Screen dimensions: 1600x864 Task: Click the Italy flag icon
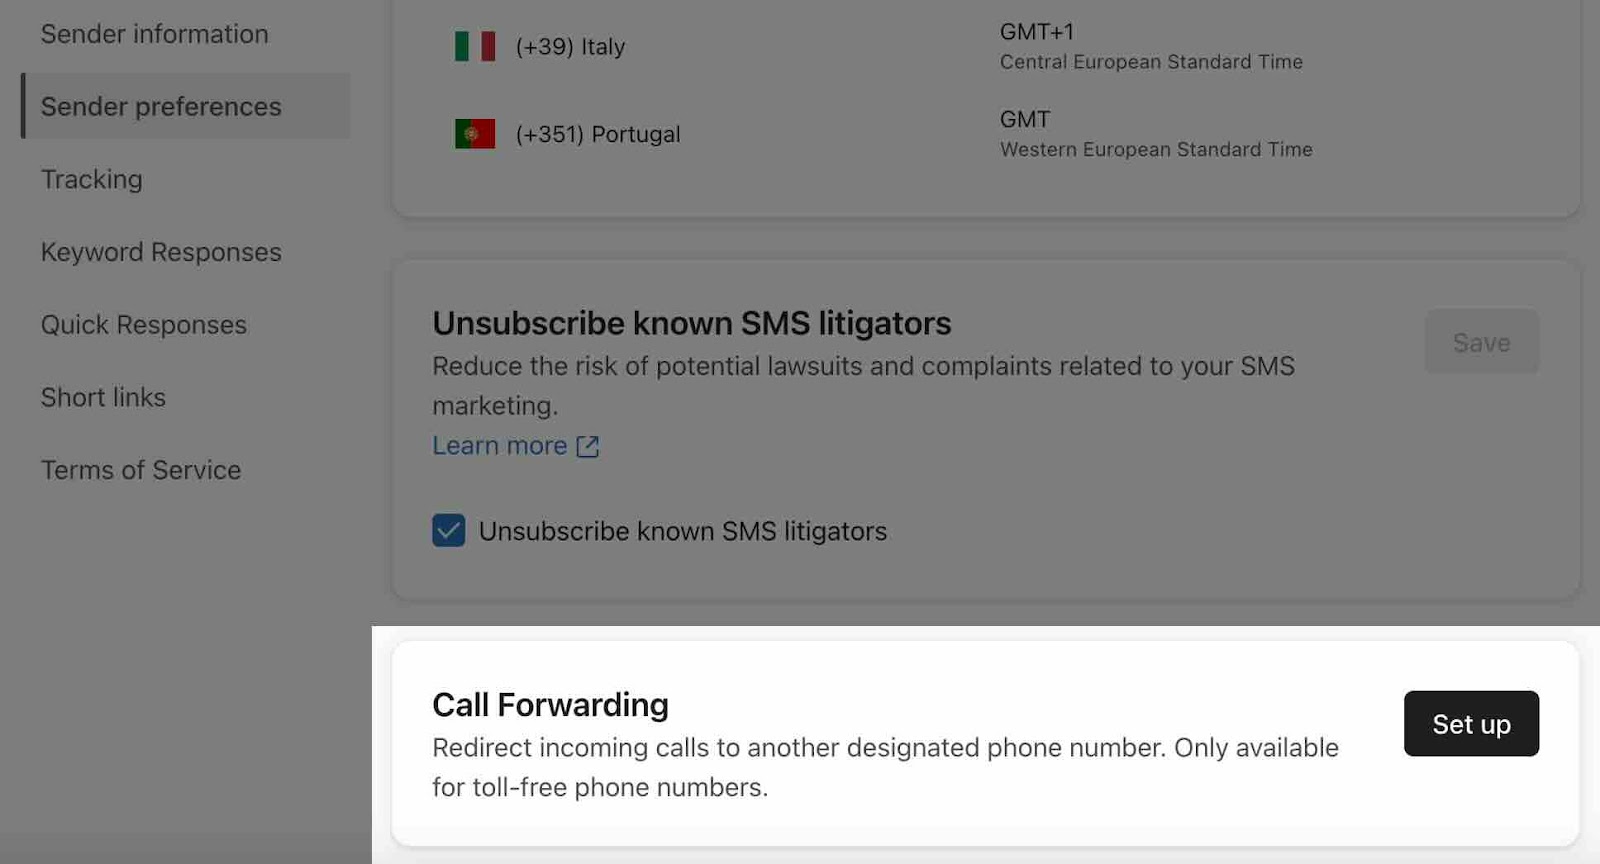[474, 45]
